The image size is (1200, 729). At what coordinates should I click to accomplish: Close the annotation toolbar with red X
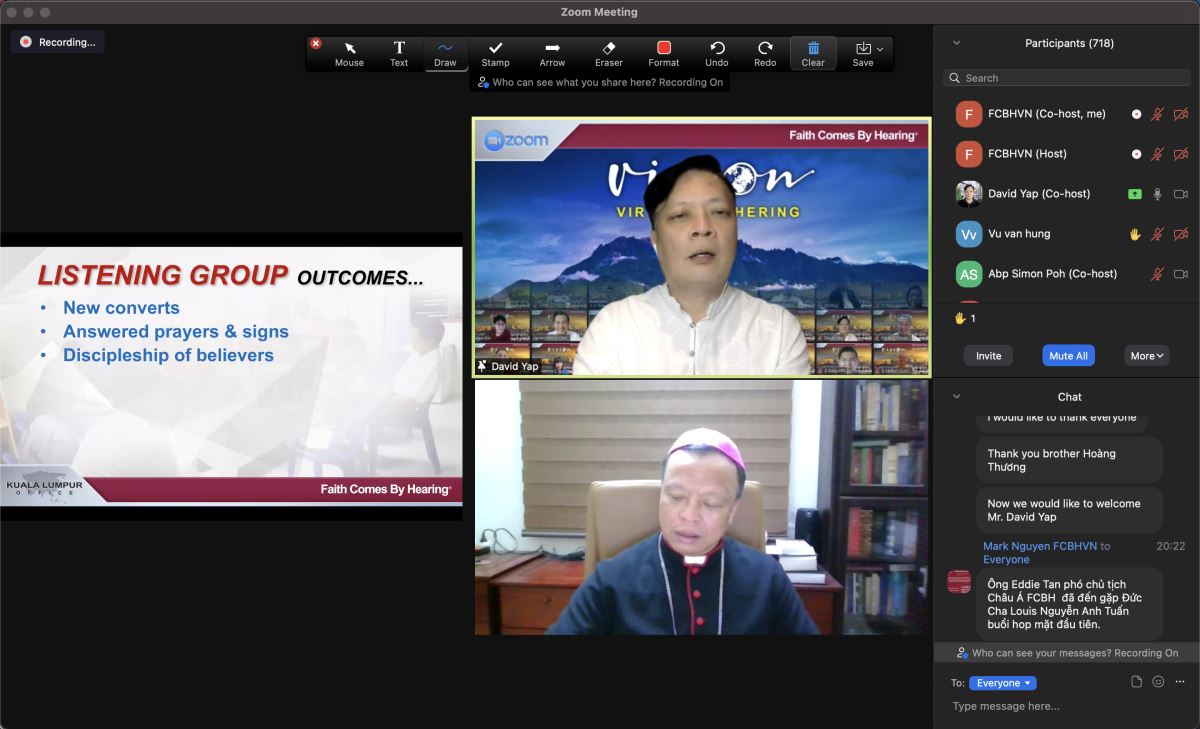coord(316,43)
